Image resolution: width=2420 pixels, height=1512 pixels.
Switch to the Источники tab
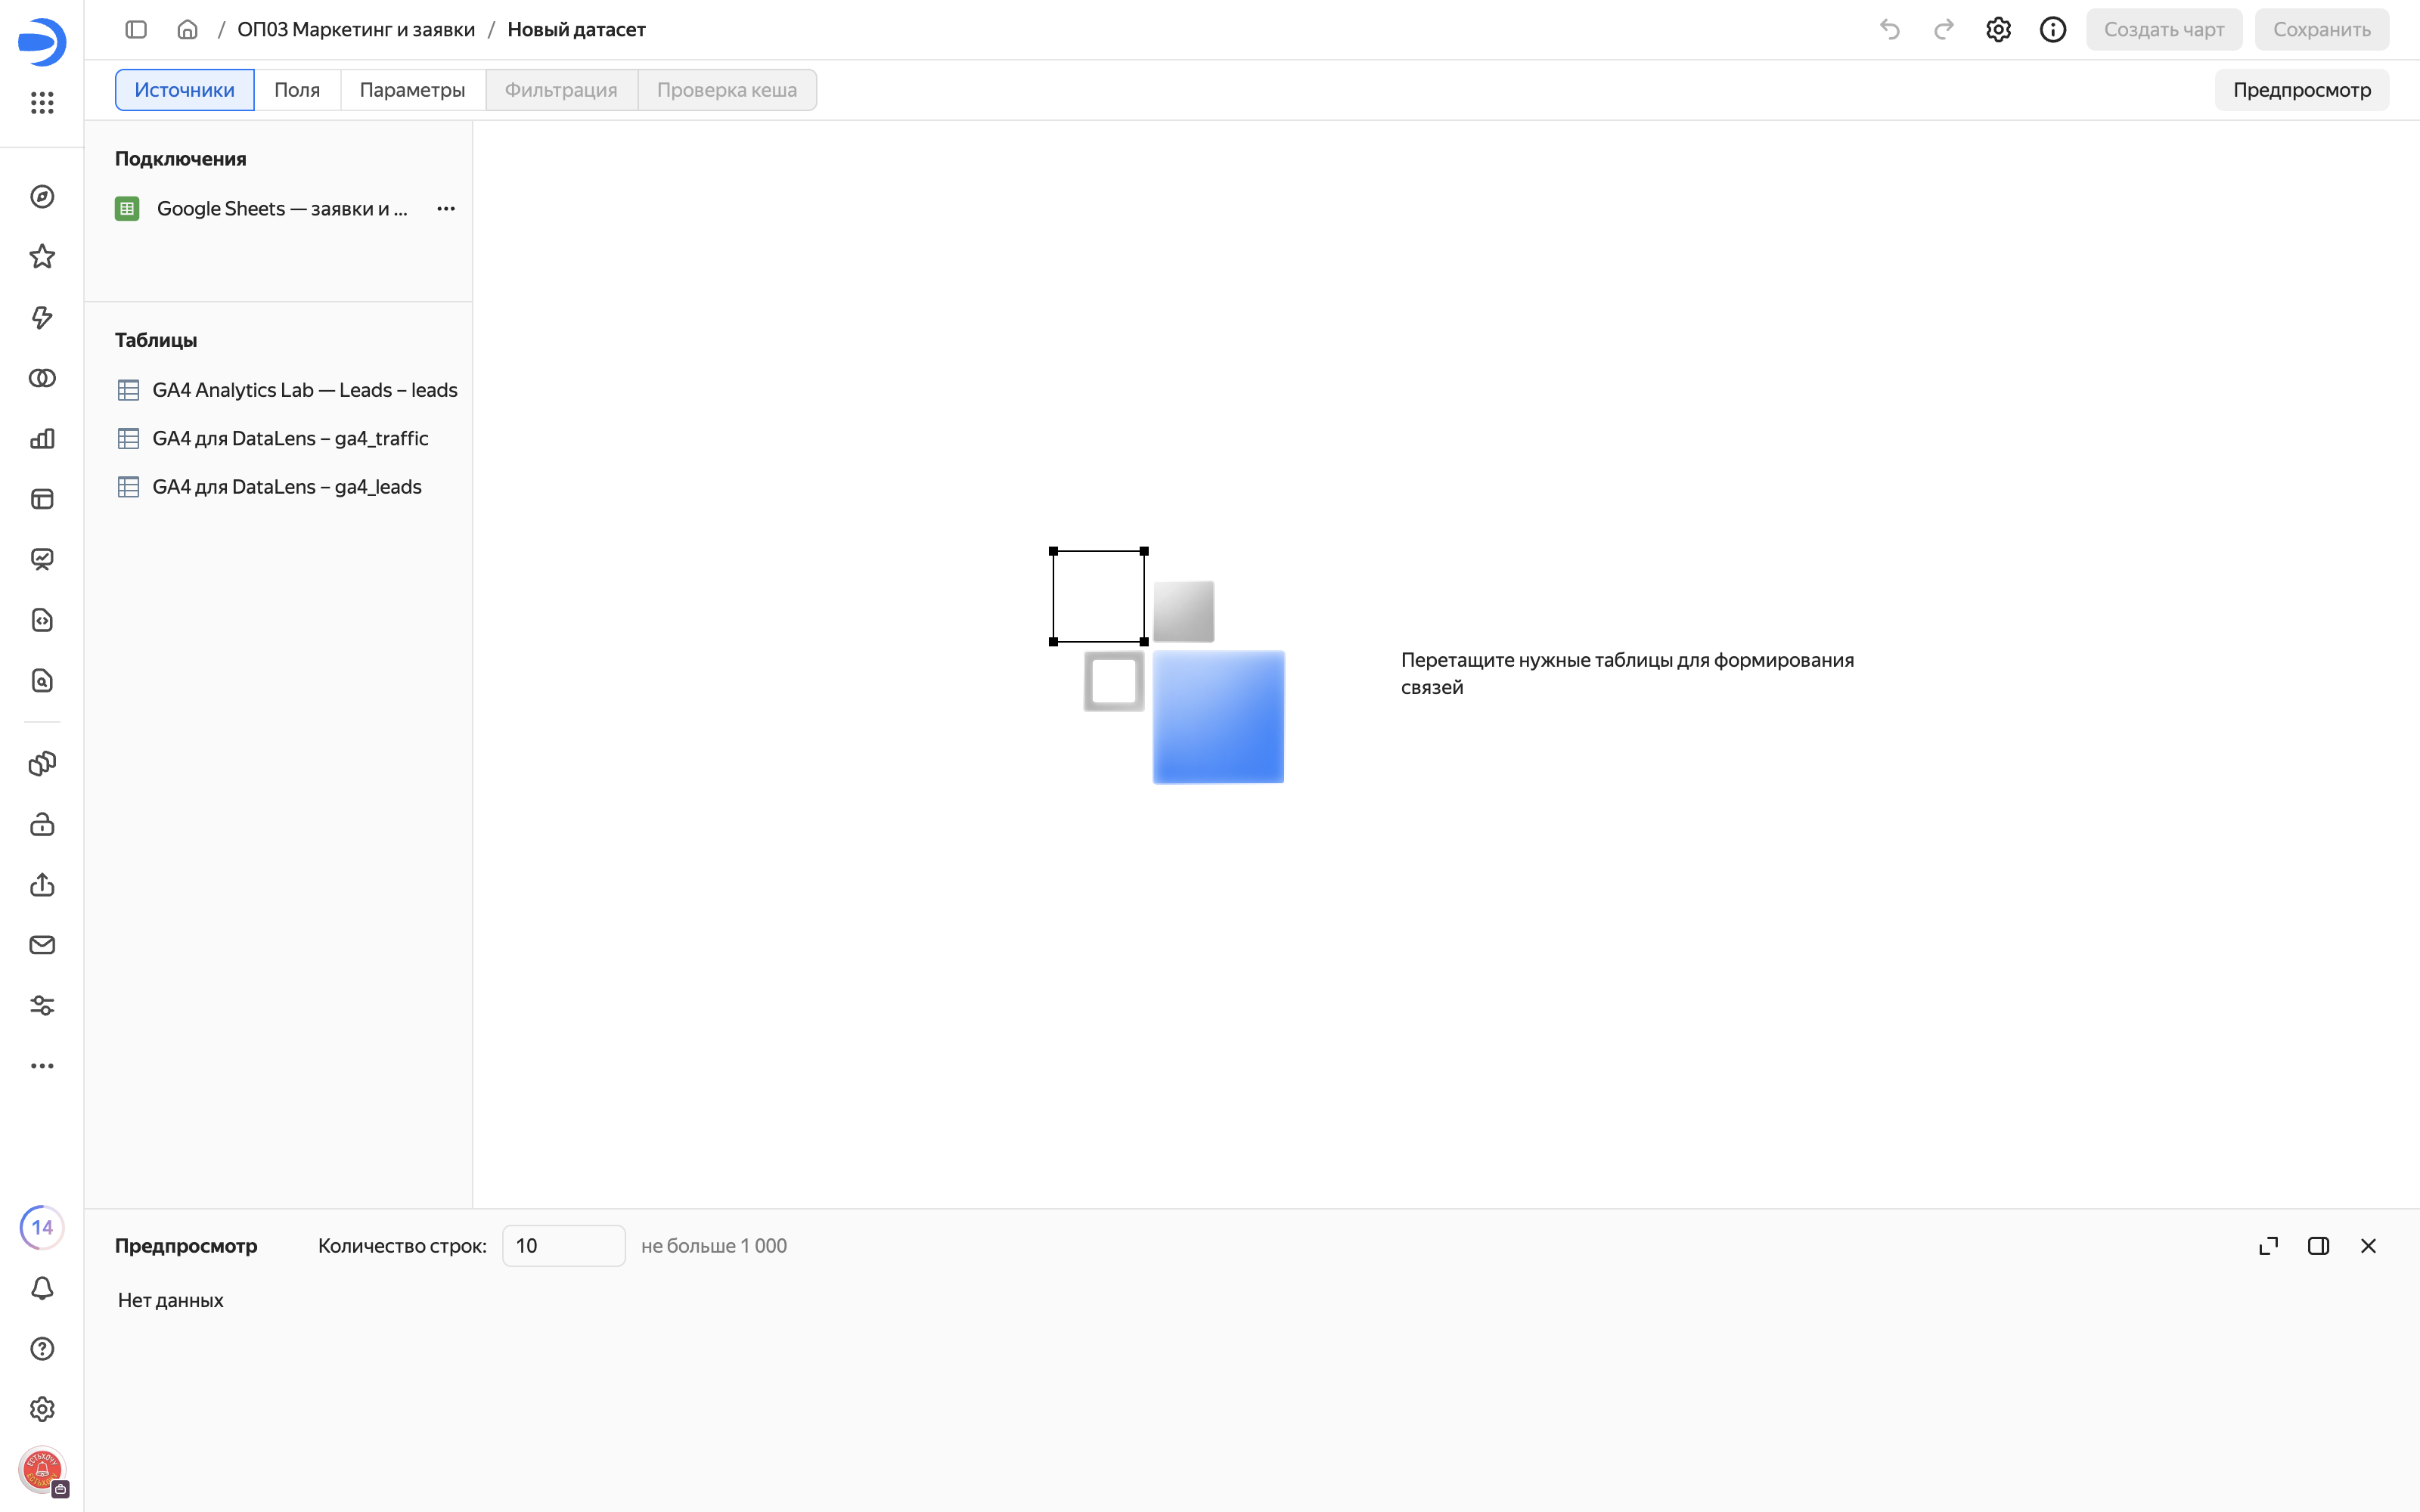click(x=185, y=90)
